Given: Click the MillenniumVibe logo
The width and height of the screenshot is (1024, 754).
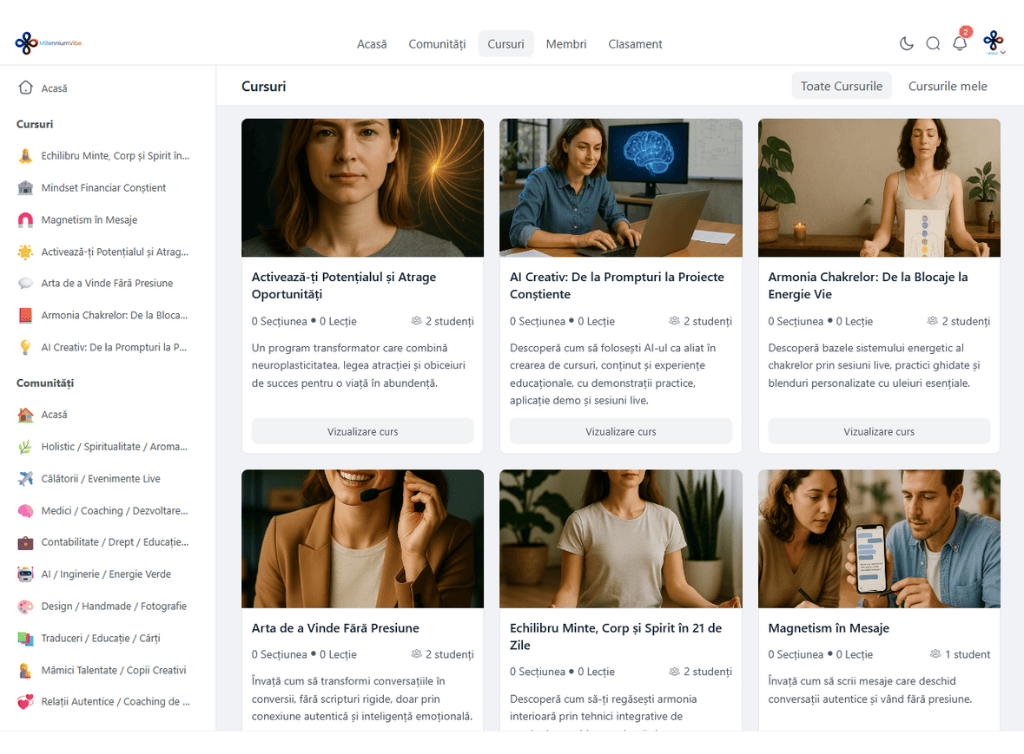Looking at the screenshot, I should [48, 43].
